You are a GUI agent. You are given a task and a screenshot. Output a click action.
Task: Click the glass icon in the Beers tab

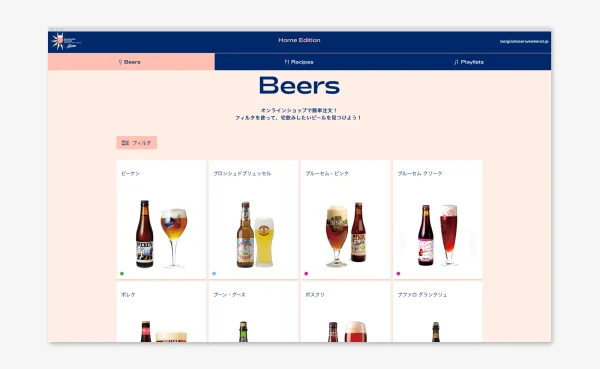pos(120,62)
